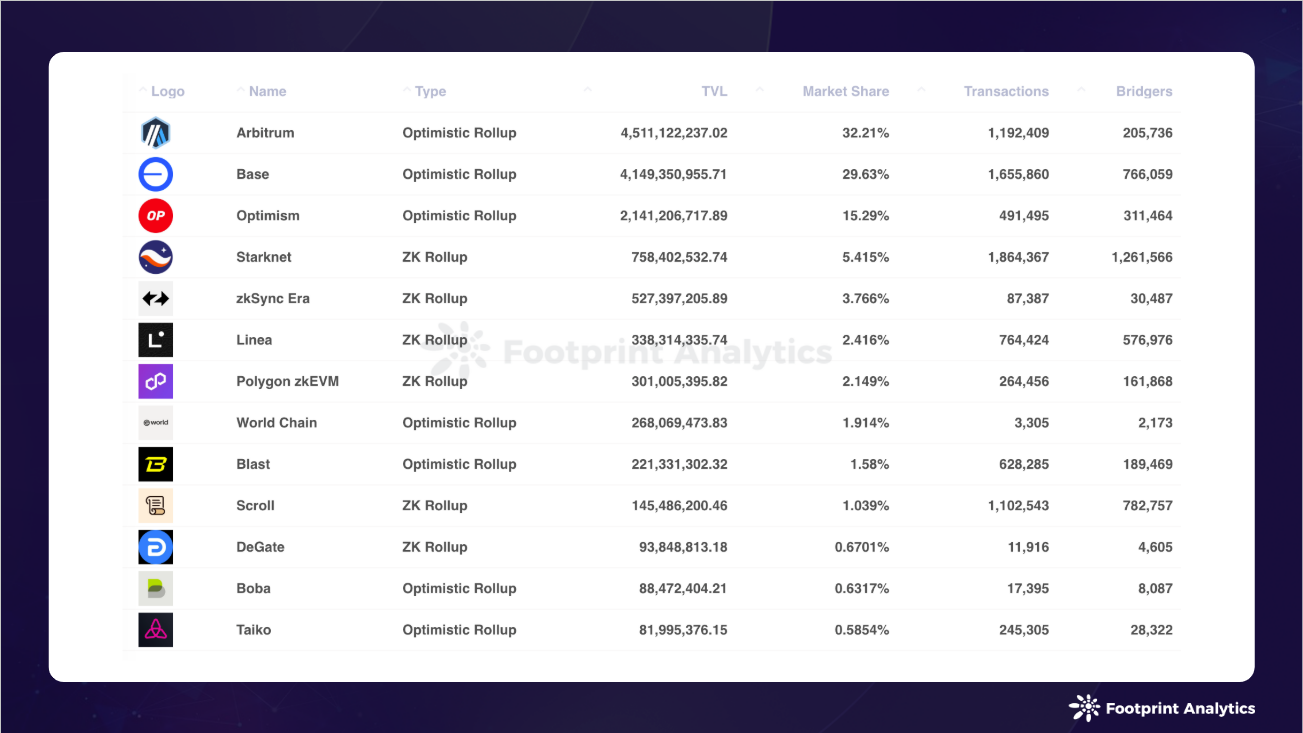Open the World Chain name link
The height and width of the screenshot is (733, 1303).
point(276,423)
